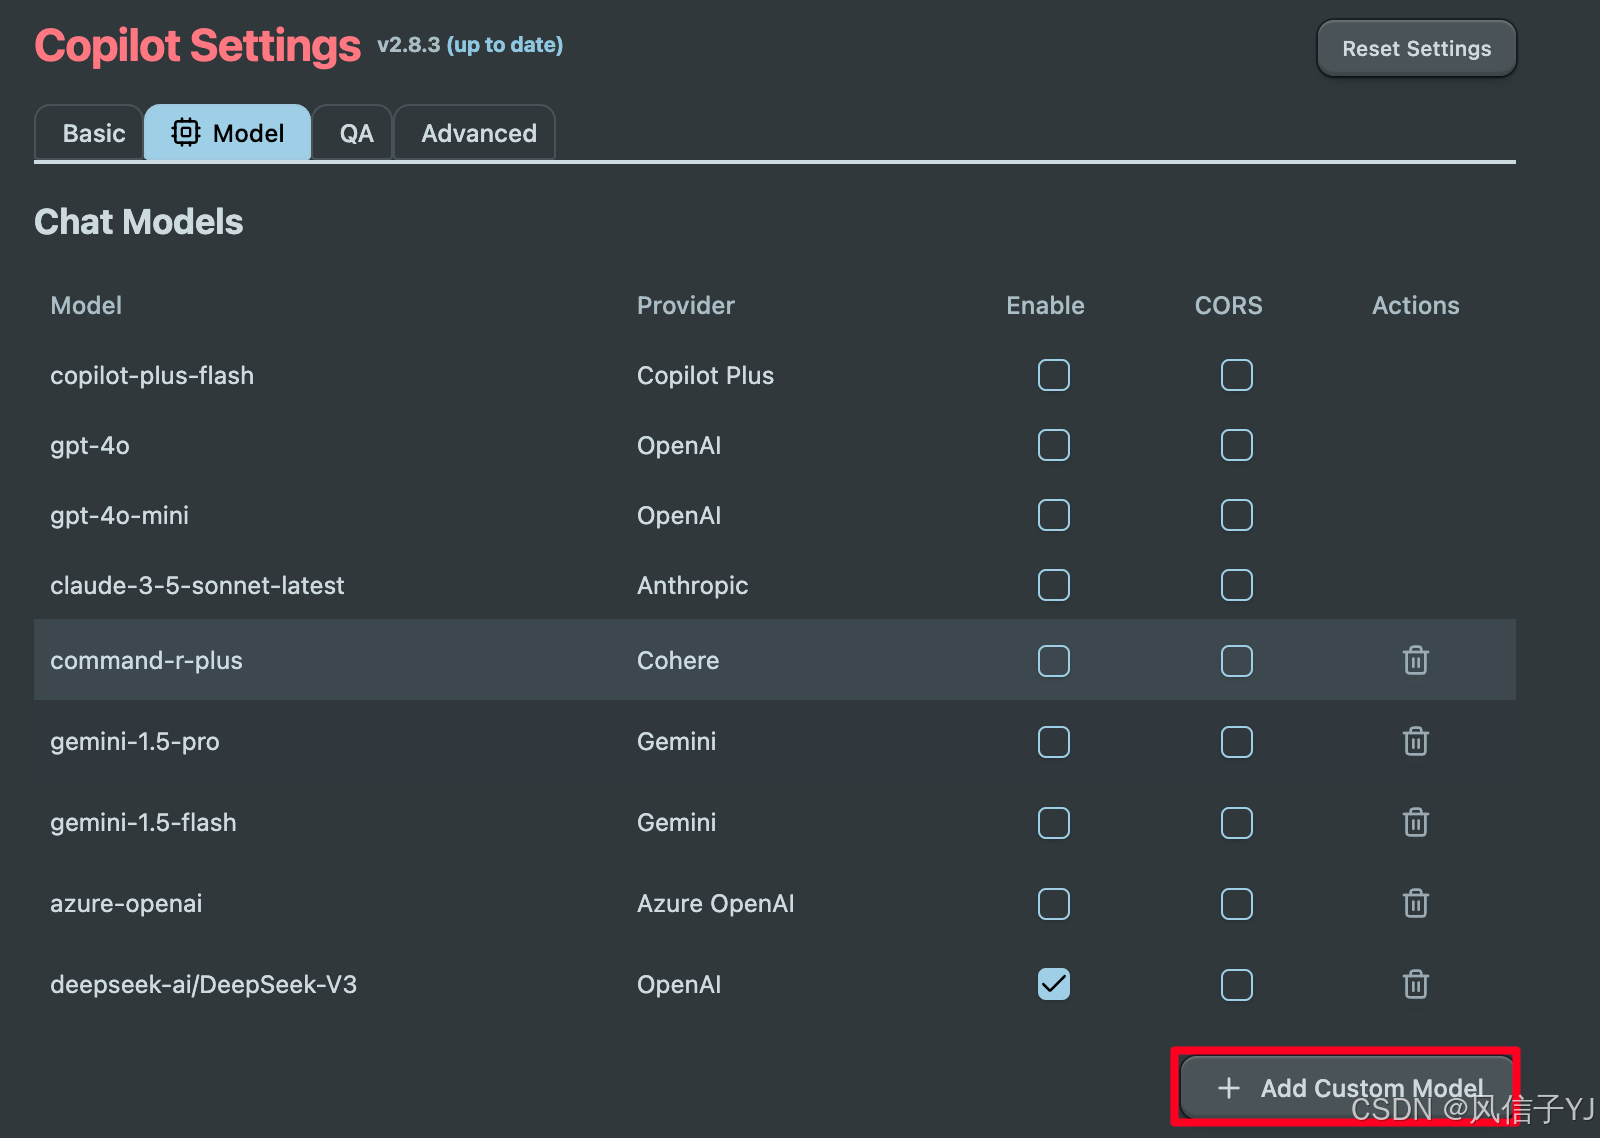This screenshot has width=1600, height=1138.
Task: Toggle CORS for gpt-4o
Action: click(x=1237, y=445)
